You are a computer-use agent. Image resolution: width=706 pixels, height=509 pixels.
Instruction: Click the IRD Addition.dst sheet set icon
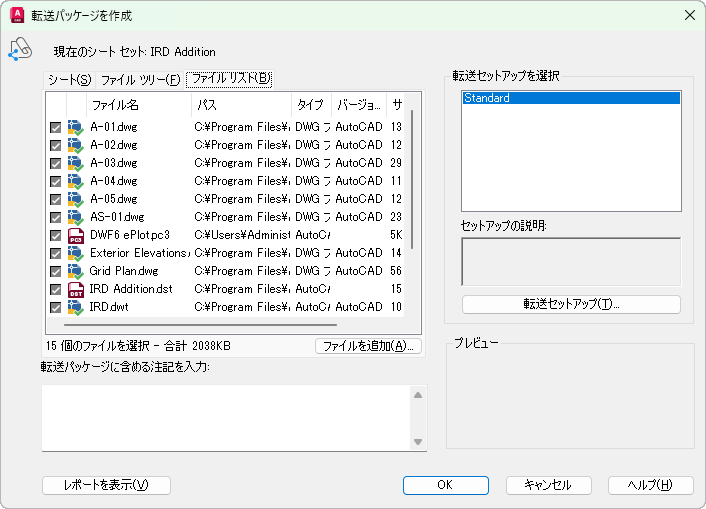pos(75,289)
